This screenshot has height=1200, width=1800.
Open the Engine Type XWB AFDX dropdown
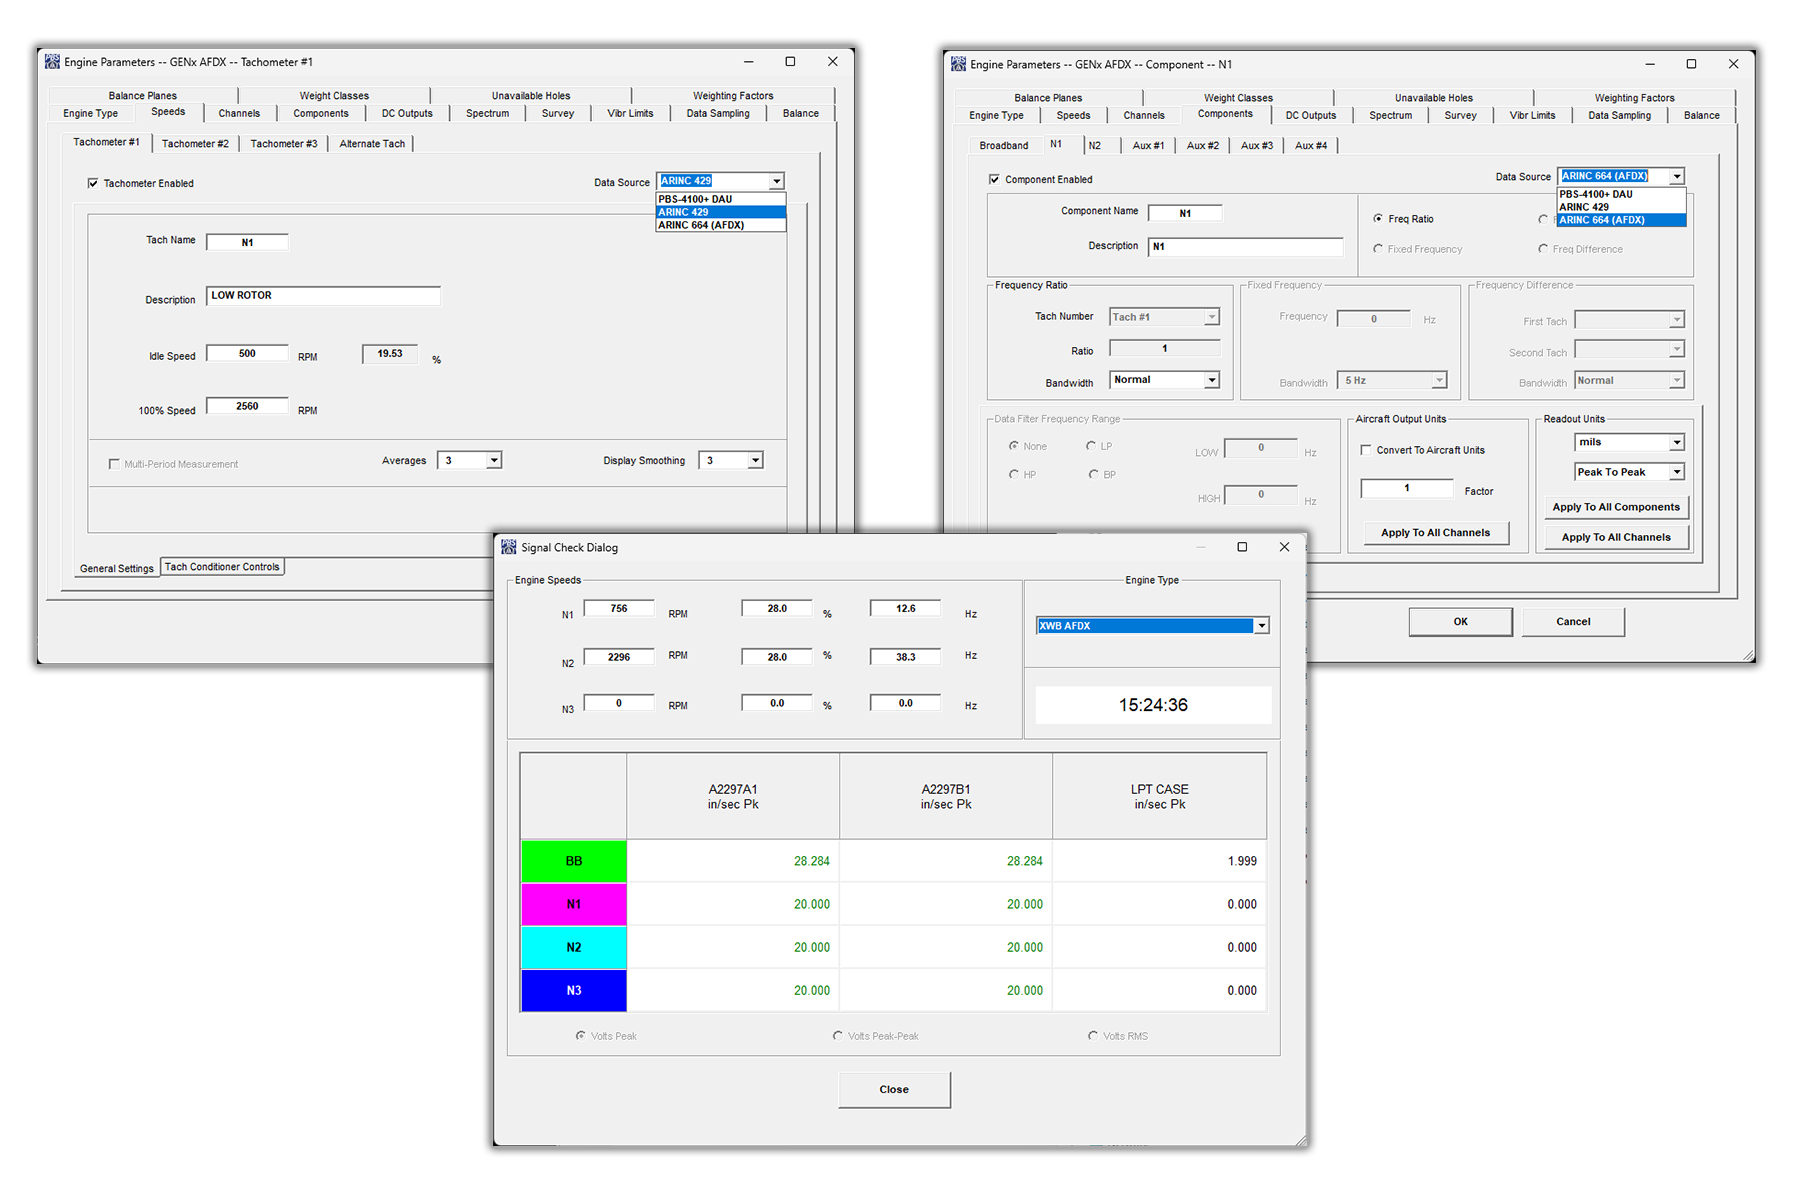pos(1261,626)
